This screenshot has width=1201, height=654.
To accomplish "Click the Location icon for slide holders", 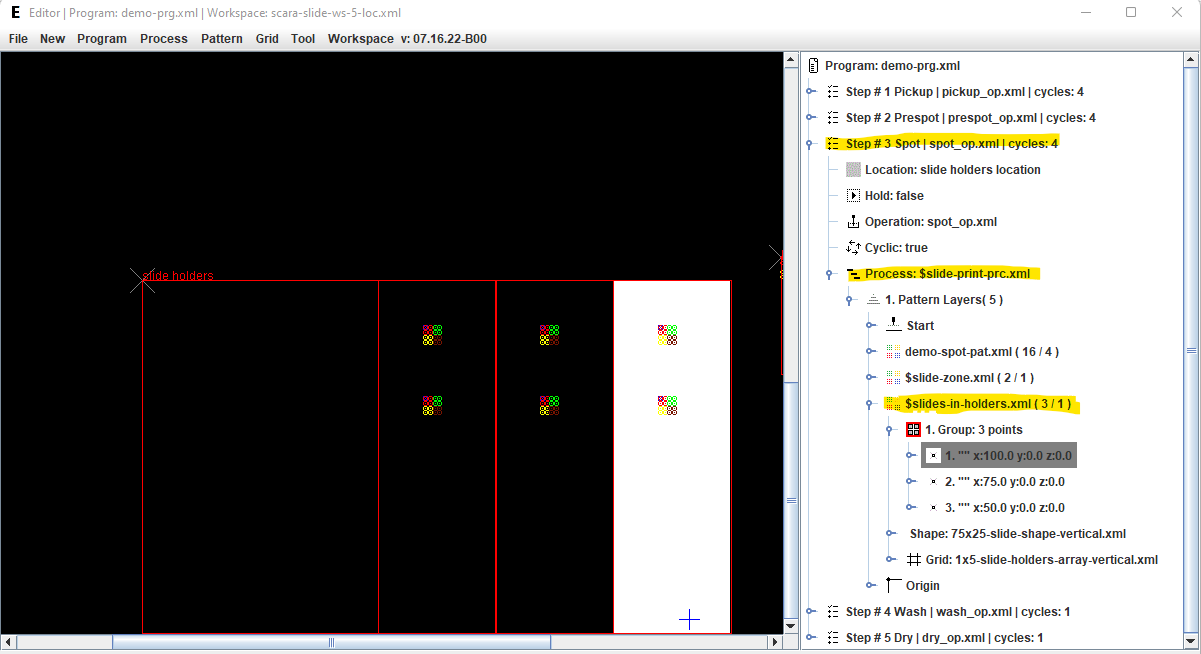I will [853, 170].
